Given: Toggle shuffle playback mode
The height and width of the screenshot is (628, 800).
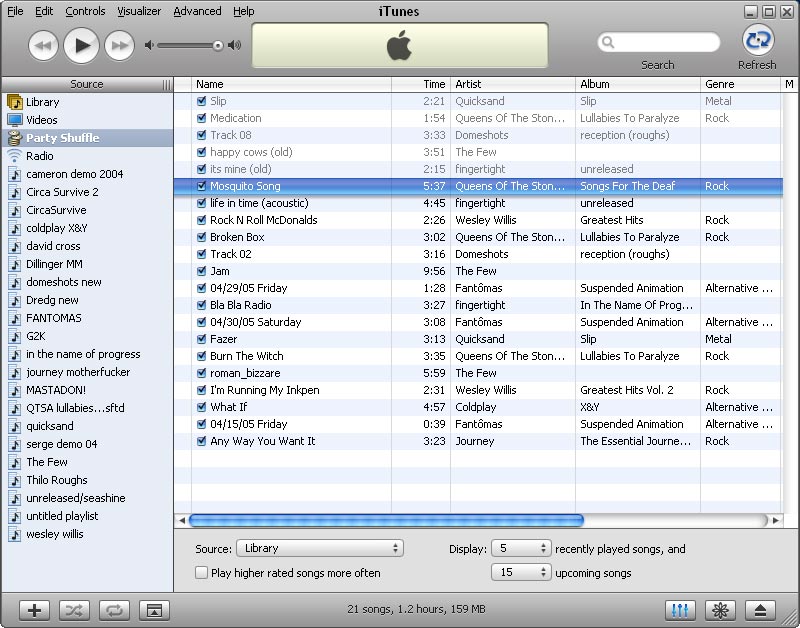Looking at the screenshot, I should coord(74,610).
